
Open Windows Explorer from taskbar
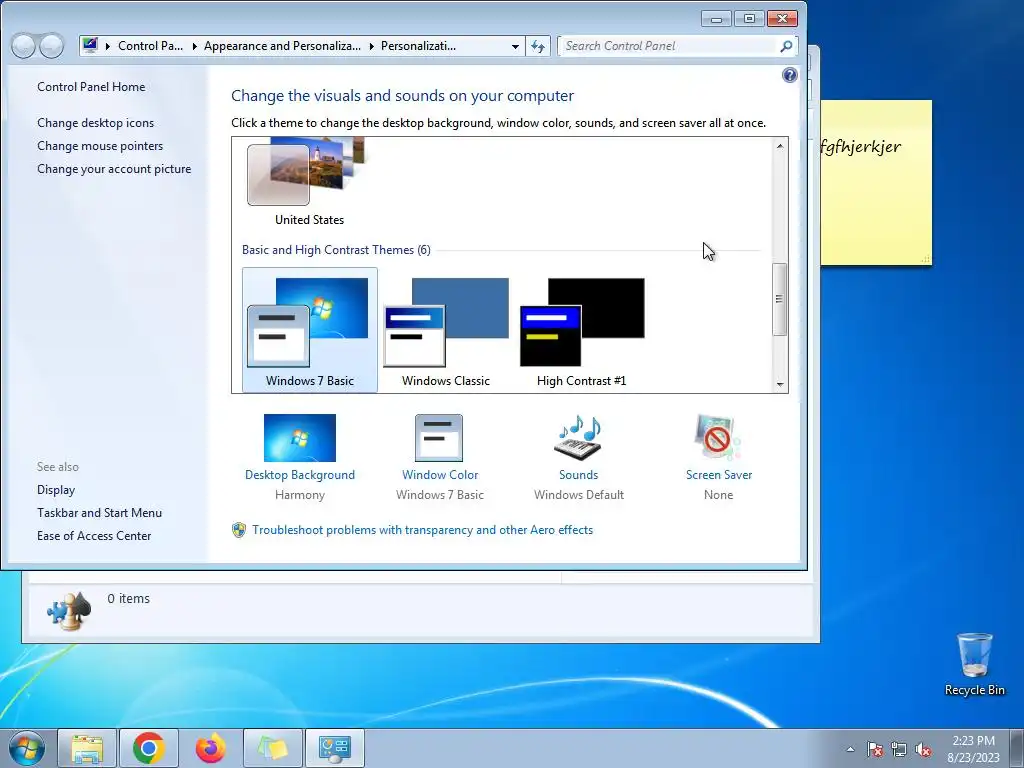pos(87,748)
